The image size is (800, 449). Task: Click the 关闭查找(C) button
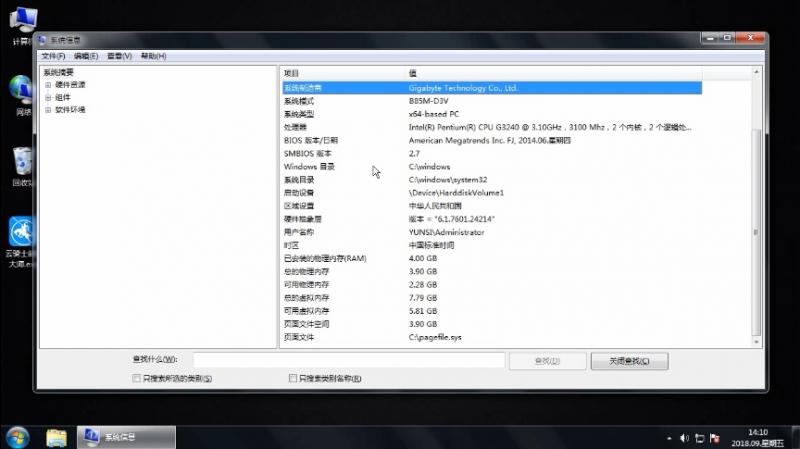(629, 361)
